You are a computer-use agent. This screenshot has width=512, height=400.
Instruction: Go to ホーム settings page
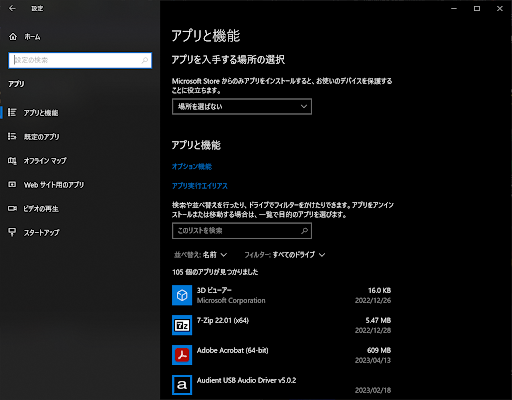(x=32, y=37)
